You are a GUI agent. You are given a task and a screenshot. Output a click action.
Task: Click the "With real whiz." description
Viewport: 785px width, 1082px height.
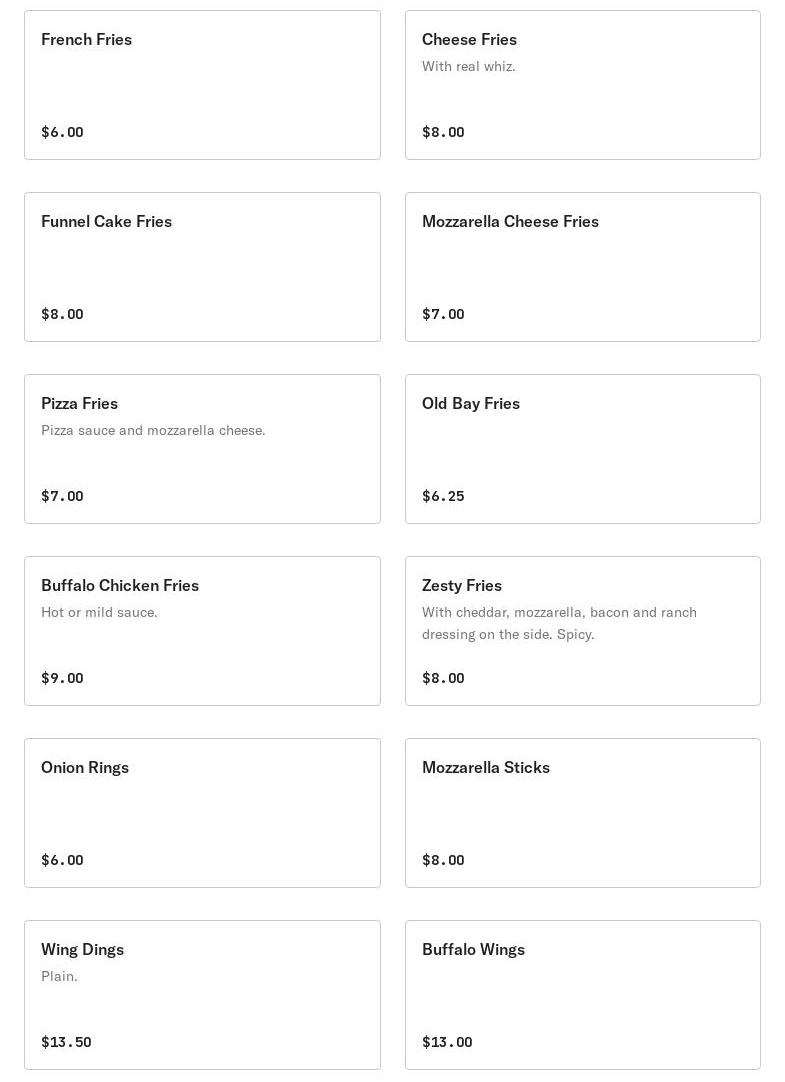[x=468, y=66]
